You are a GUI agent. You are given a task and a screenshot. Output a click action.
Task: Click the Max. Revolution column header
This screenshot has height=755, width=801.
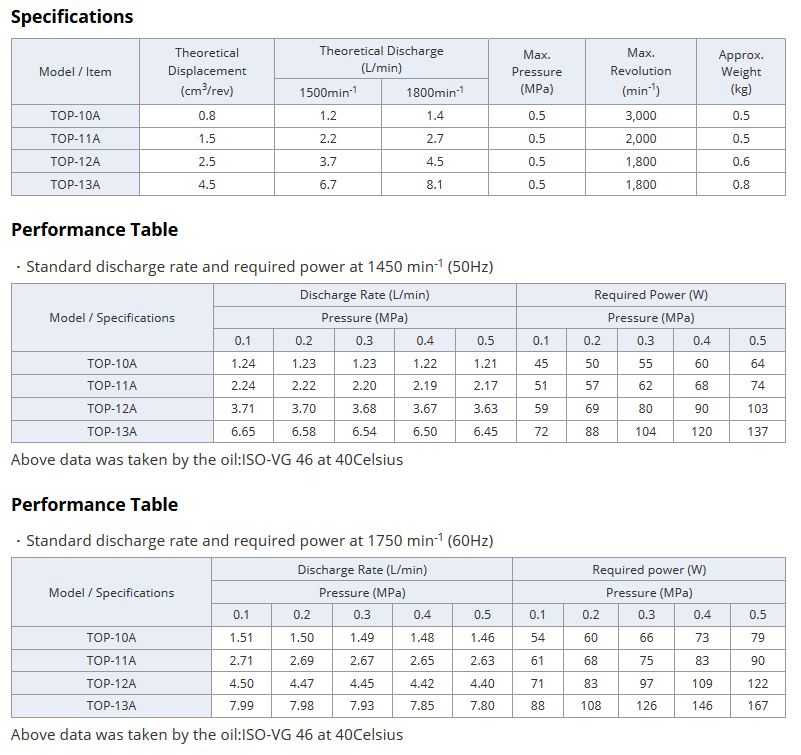point(641,72)
